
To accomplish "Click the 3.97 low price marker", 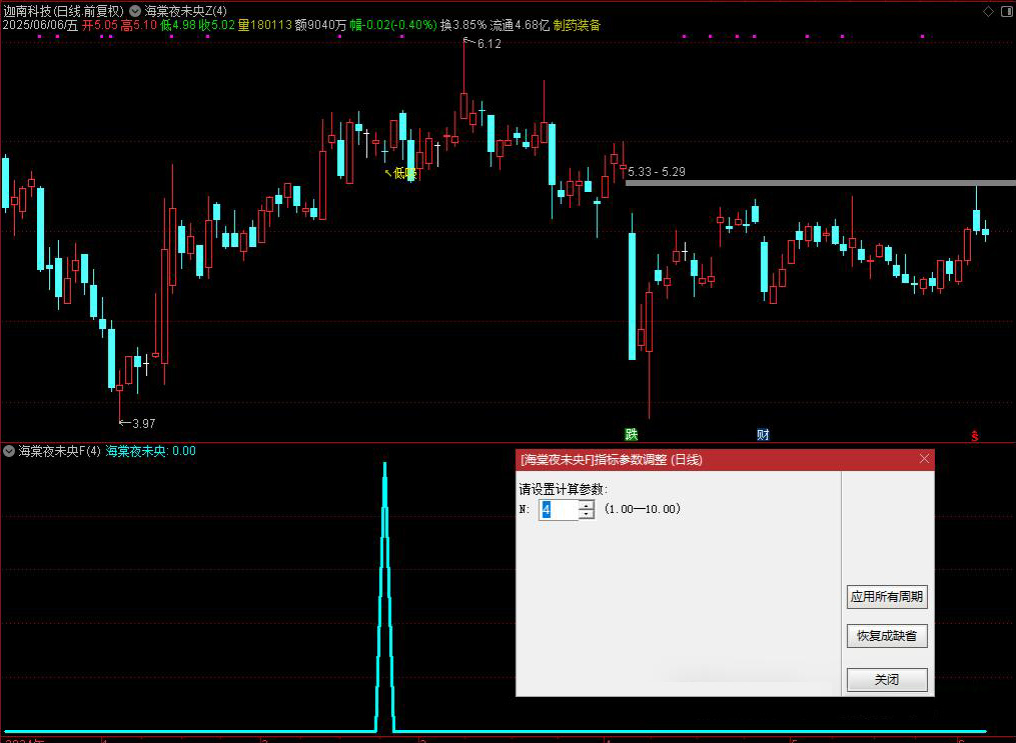I will click(x=142, y=423).
